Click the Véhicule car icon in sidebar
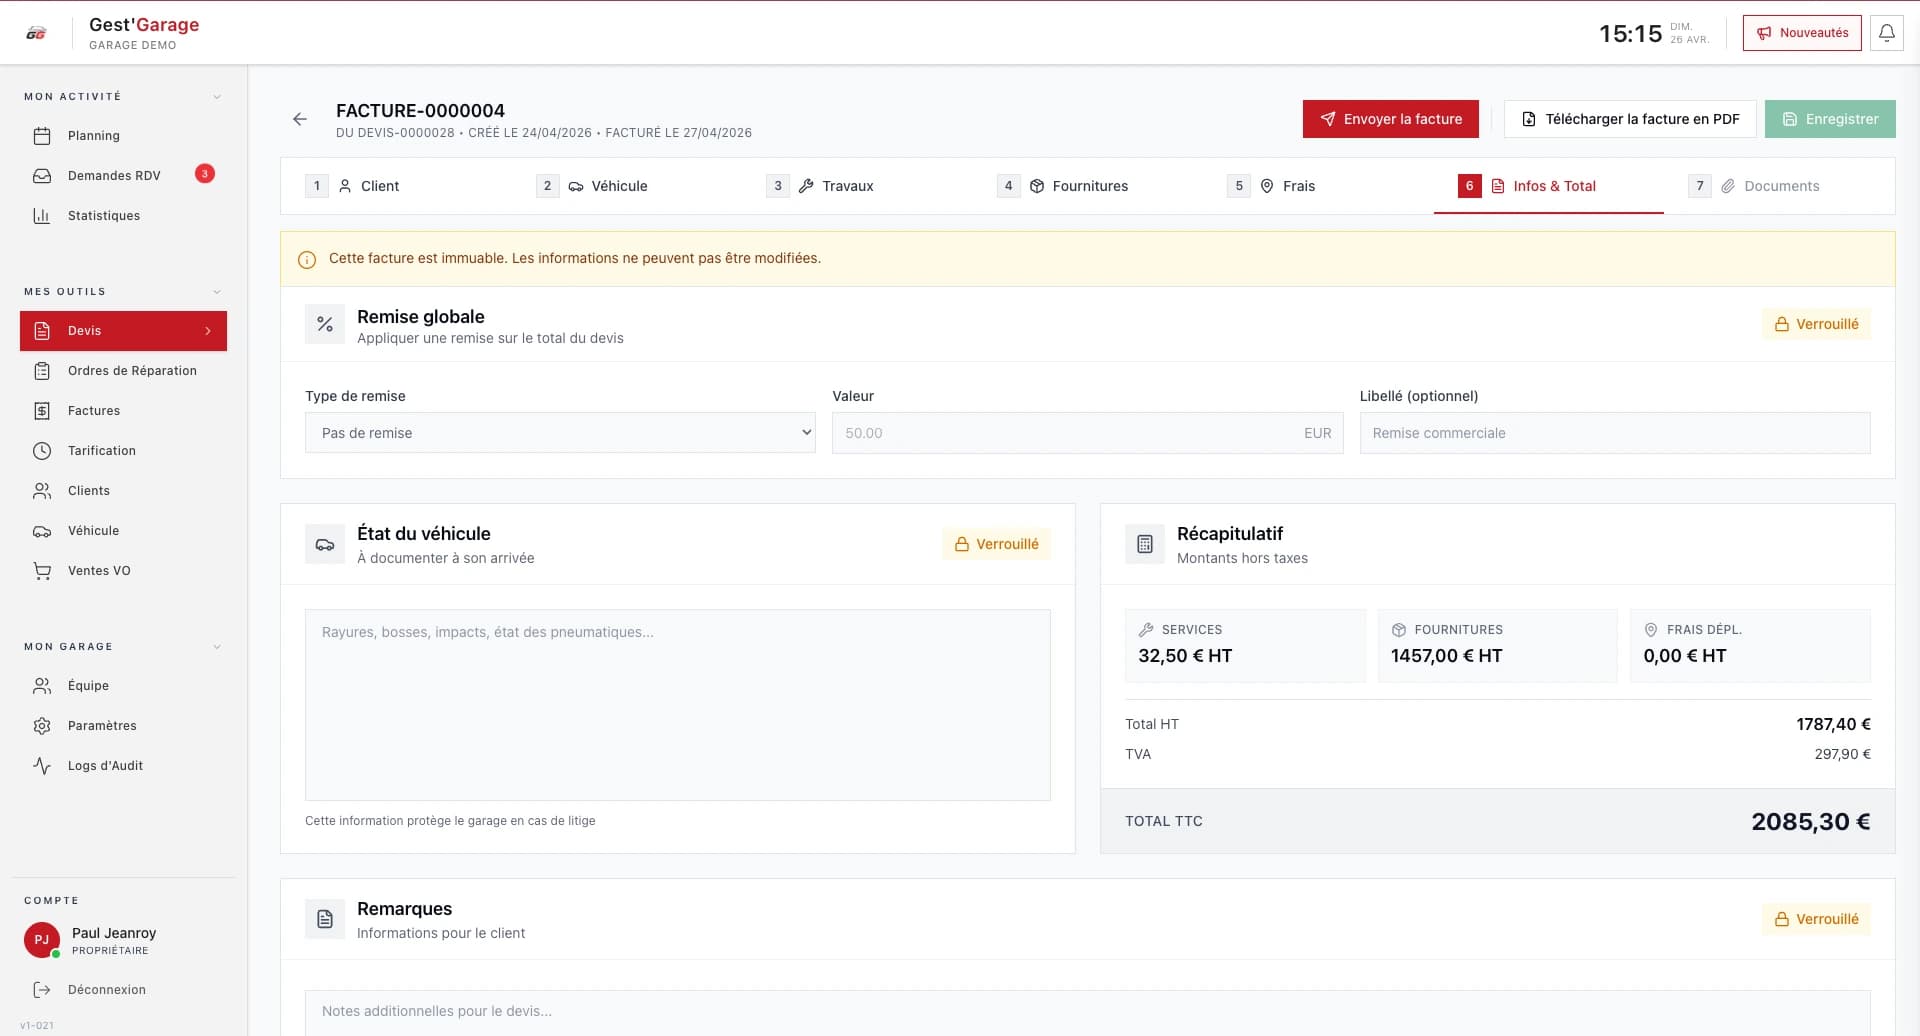The image size is (1920, 1036). click(x=42, y=531)
